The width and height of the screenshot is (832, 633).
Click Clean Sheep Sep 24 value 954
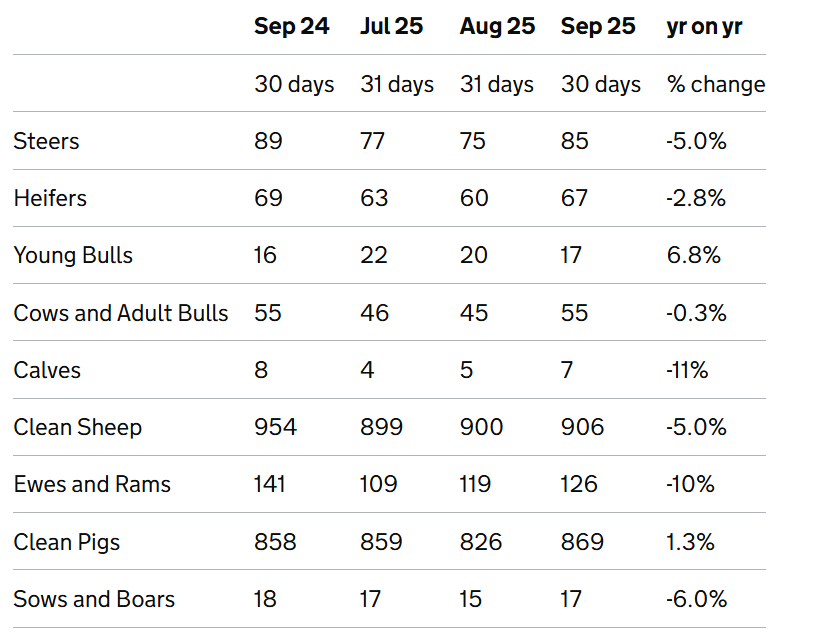click(275, 427)
